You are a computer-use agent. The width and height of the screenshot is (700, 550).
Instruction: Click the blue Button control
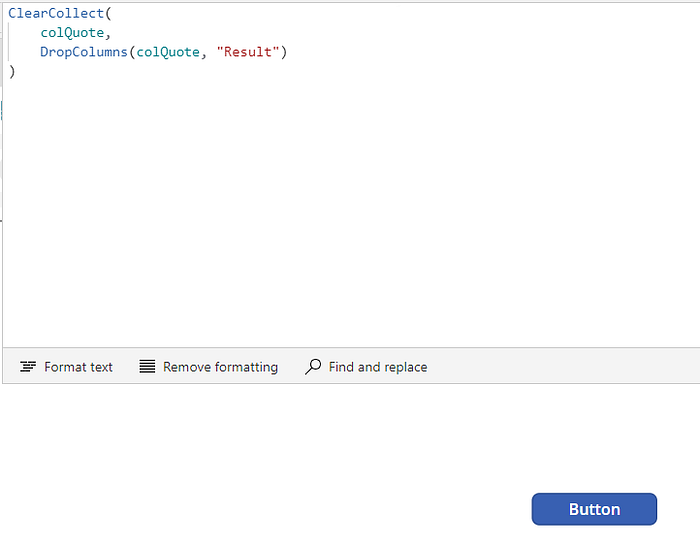point(594,509)
